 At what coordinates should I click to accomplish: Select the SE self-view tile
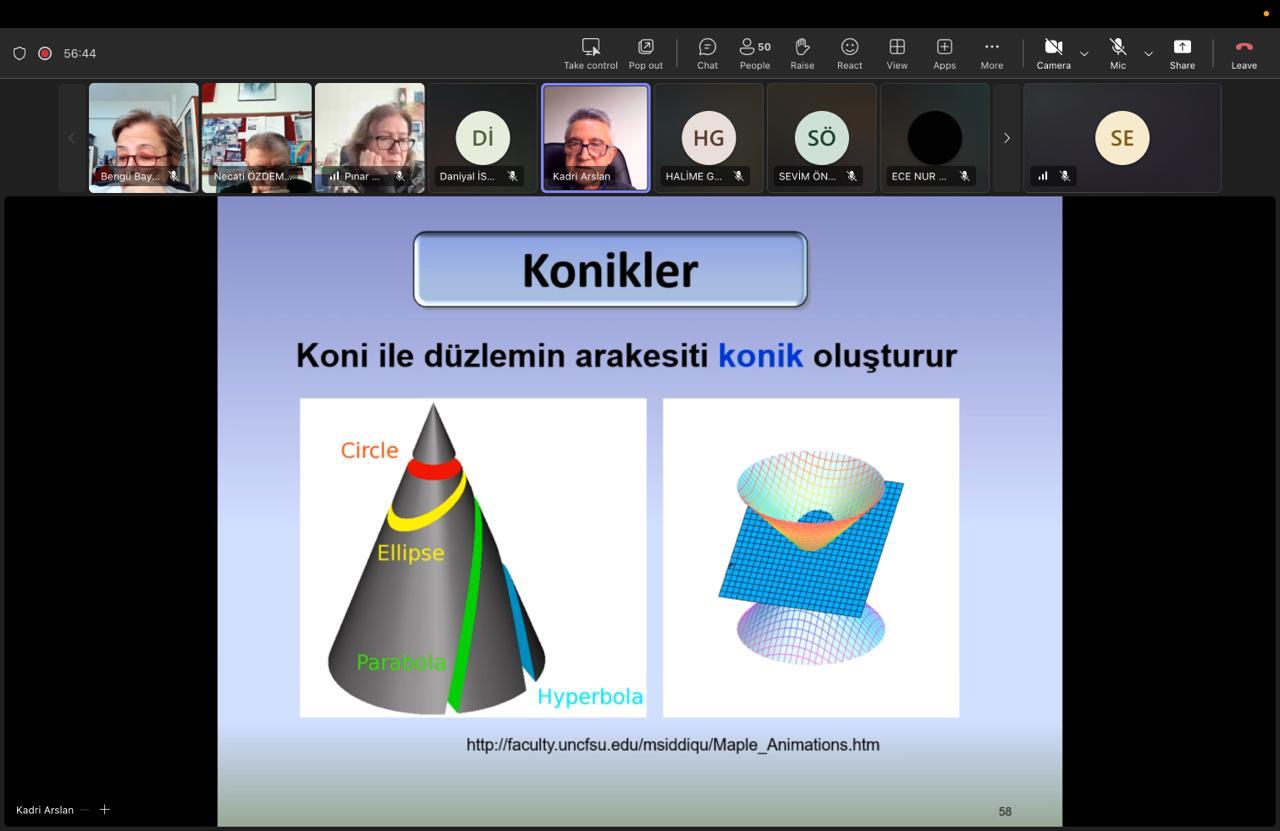1122,138
